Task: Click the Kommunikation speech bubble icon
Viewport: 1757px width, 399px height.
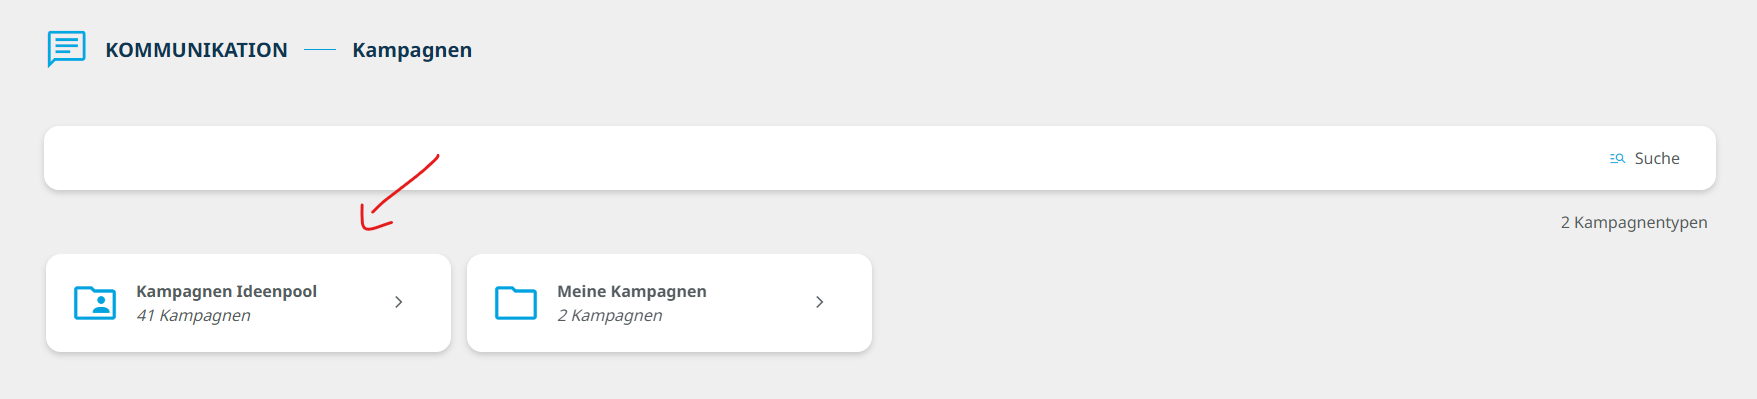Action: pos(66,49)
